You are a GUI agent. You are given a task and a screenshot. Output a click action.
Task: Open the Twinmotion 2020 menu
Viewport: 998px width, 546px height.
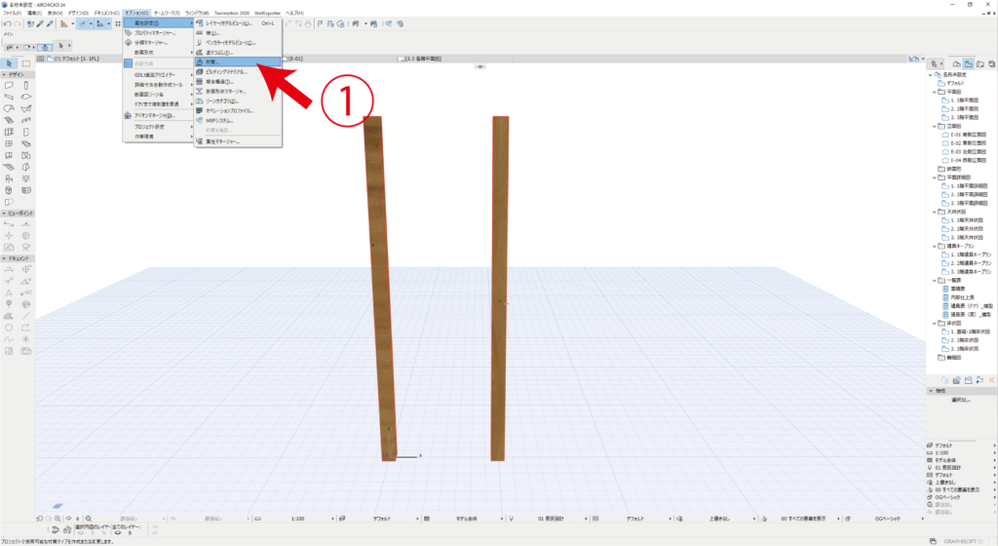click(232, 13)
